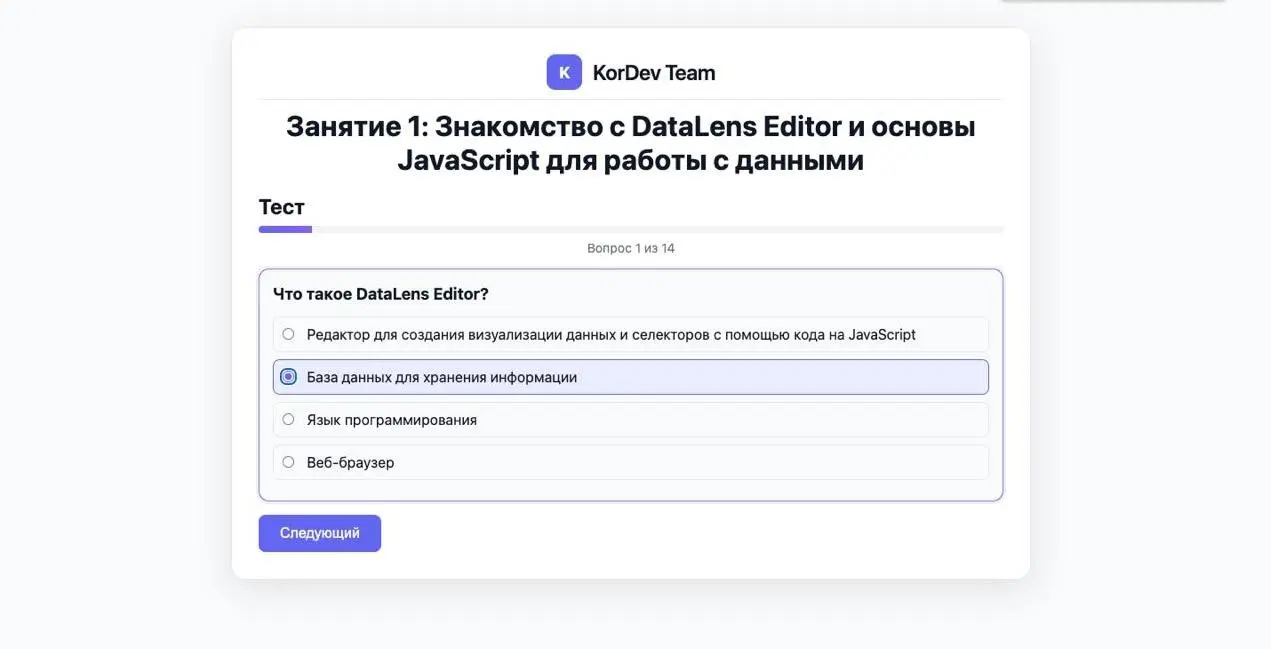
Task: Click the 'KorDev Team' brand text
Action: [x=654, y=72]
